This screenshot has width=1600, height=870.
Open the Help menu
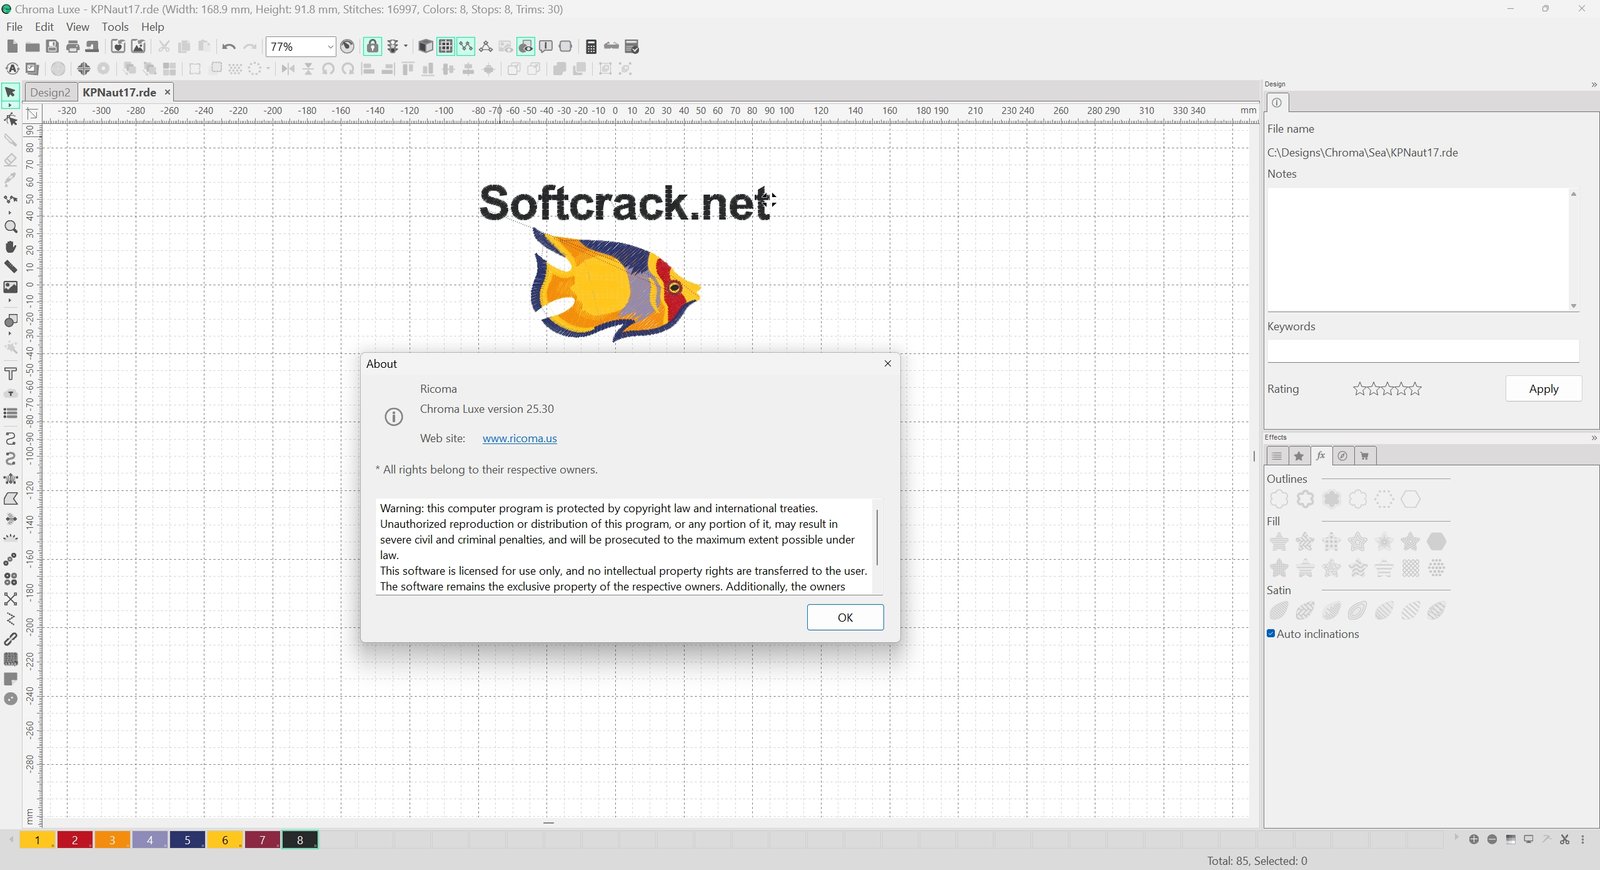(x=152, y=27)
